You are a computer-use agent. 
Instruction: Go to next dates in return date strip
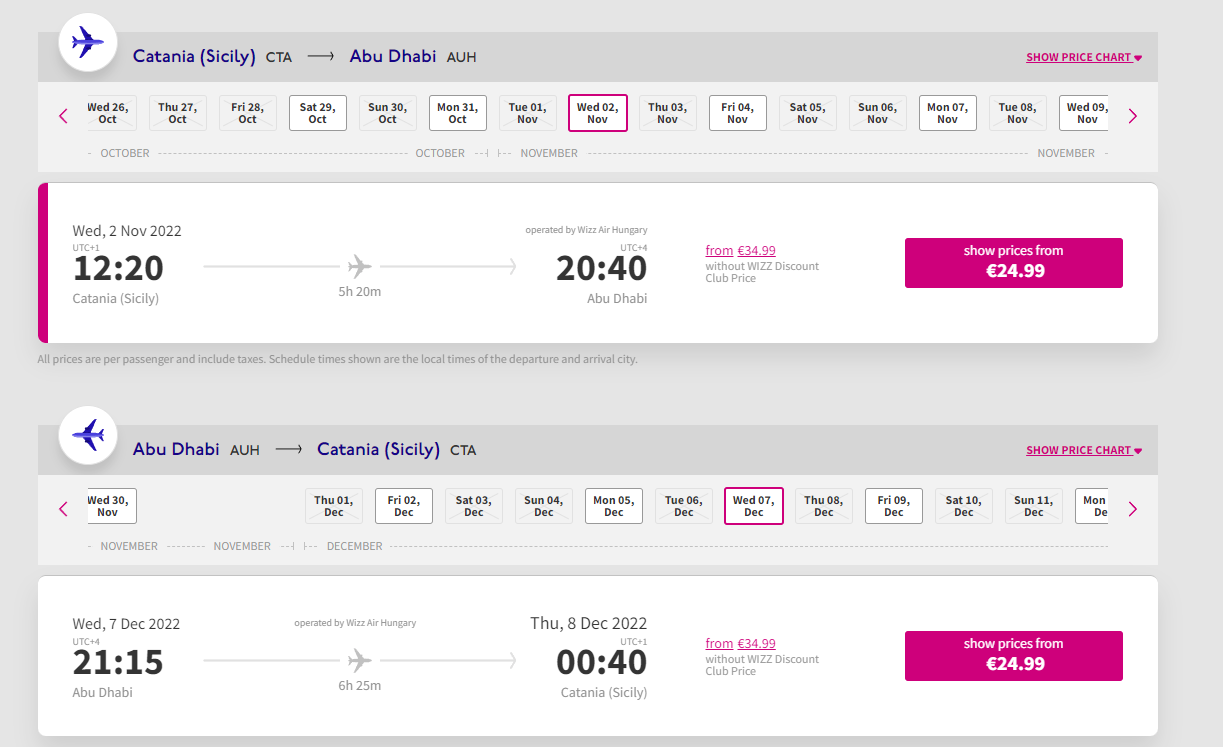click(1133, 509)
